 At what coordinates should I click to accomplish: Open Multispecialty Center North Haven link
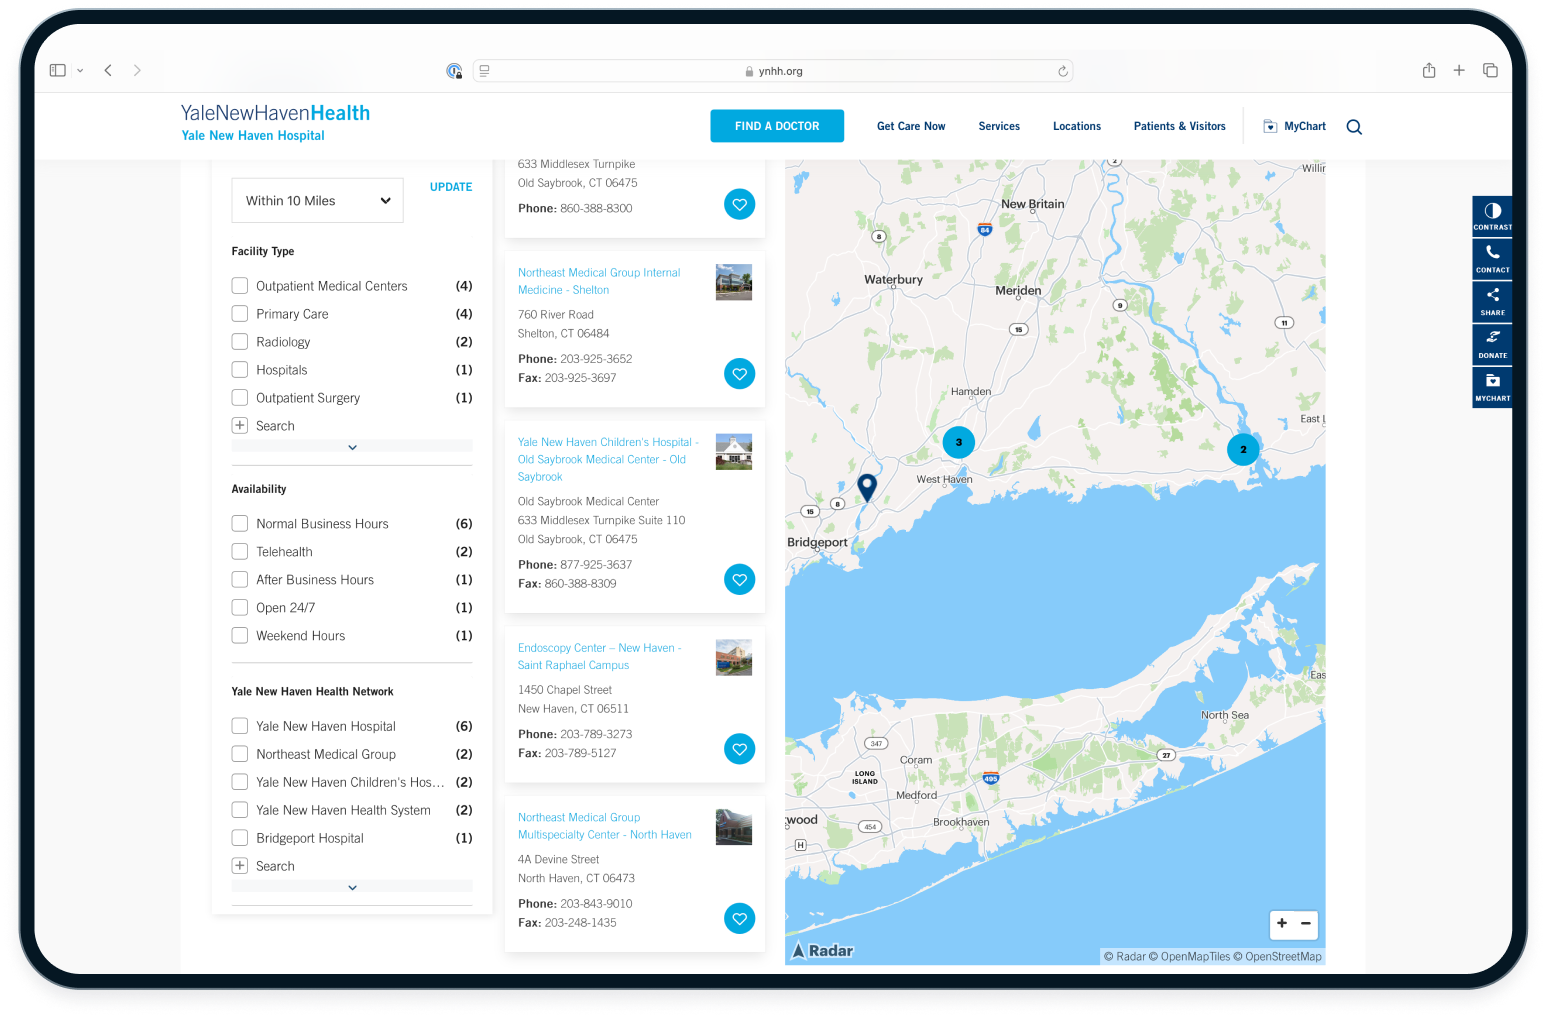pyautogui.click(x=604, y=826)
